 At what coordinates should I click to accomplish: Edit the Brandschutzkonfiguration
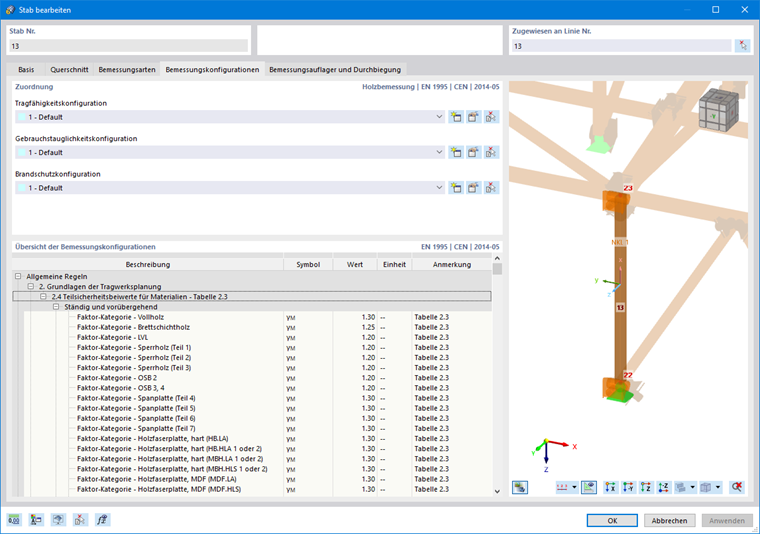[x=473, y=188]
